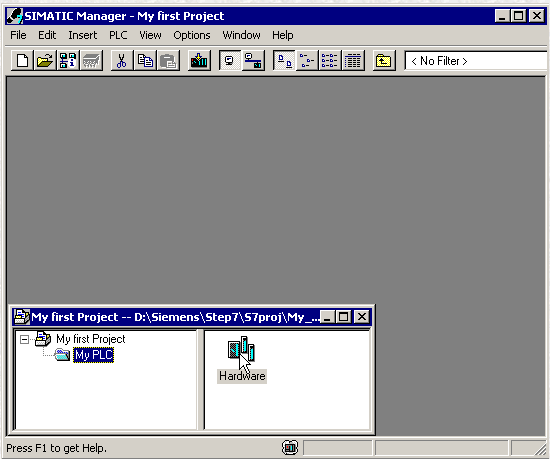The image size is (550, 459).
Task: Switch to Large Icons view
Action: coord(284,61)
